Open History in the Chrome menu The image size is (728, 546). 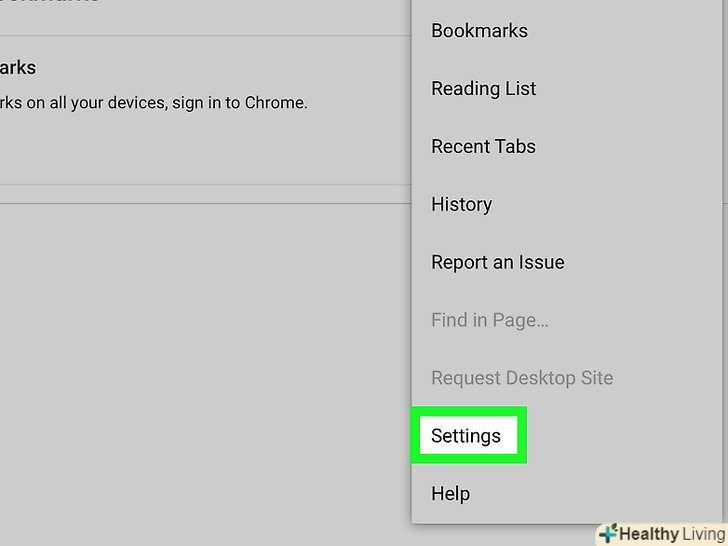tap(461, 205)
